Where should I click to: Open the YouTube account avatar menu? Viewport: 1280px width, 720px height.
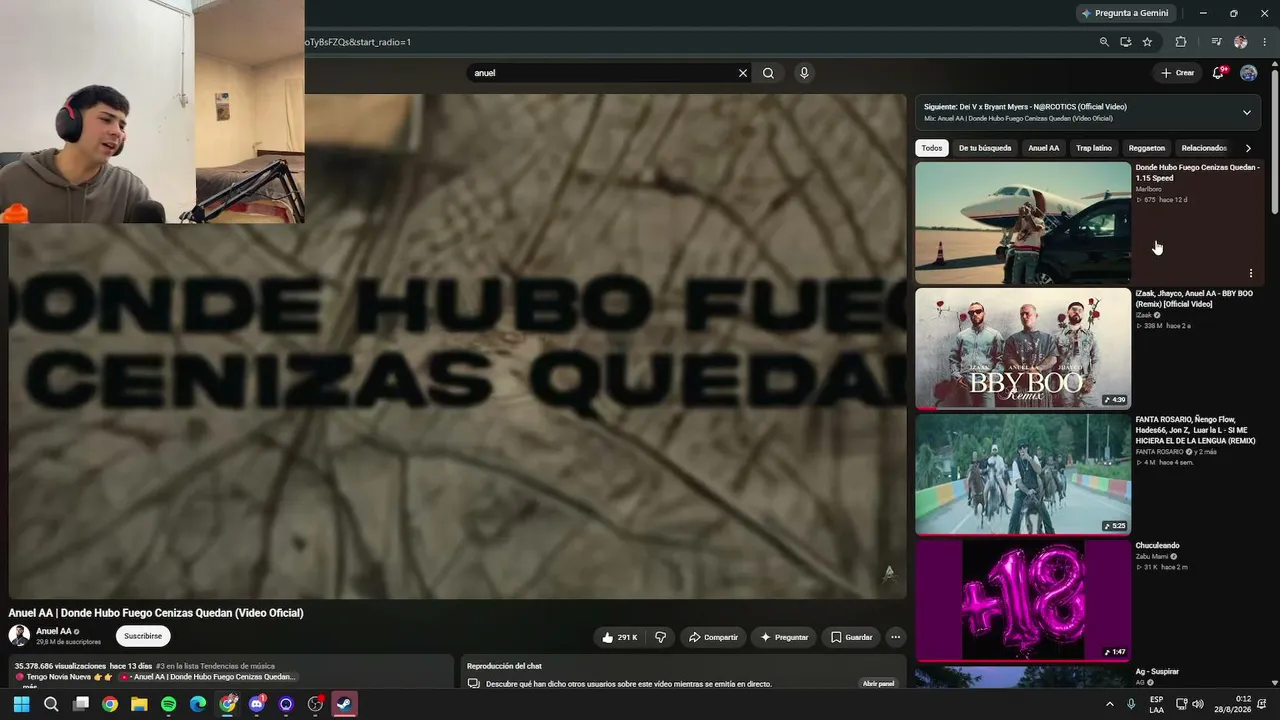pyautogui.click(x=1248, y=73)
